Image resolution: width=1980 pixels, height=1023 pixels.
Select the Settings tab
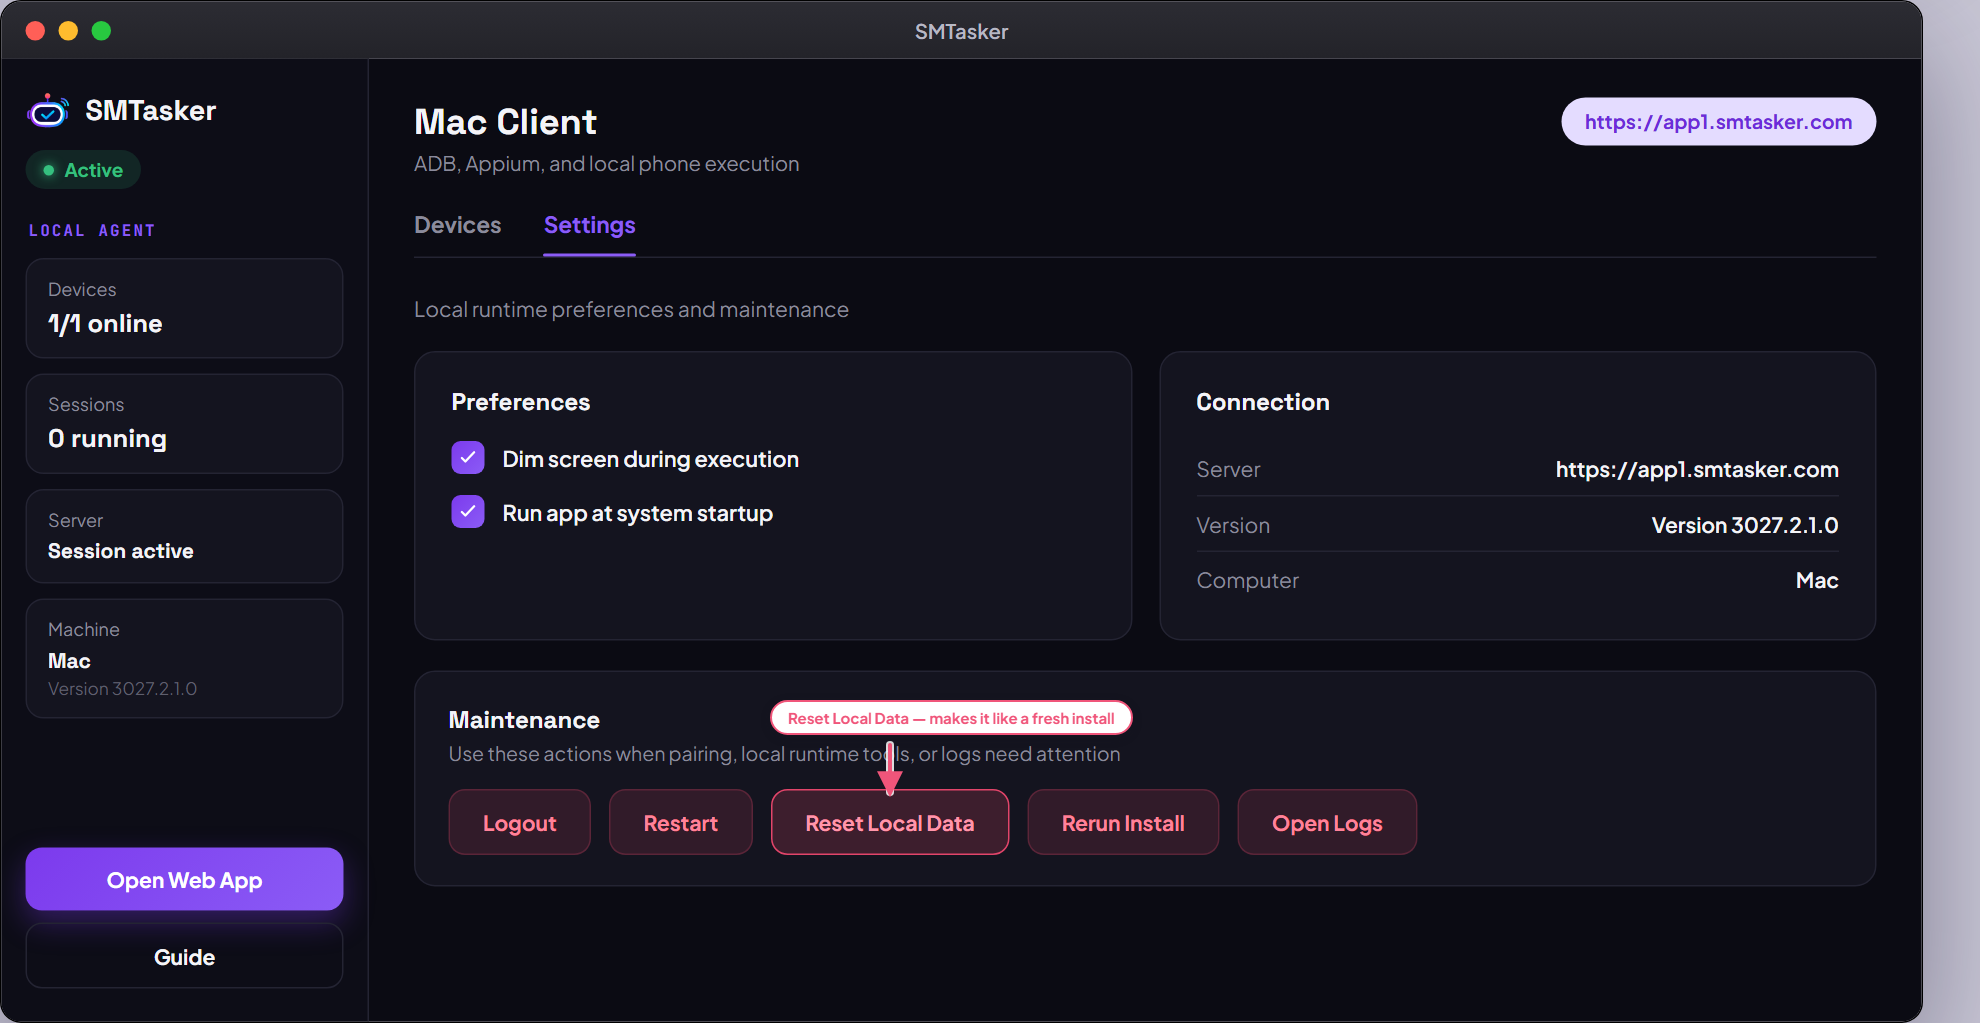pyautogui.click(x=590, y=225)
